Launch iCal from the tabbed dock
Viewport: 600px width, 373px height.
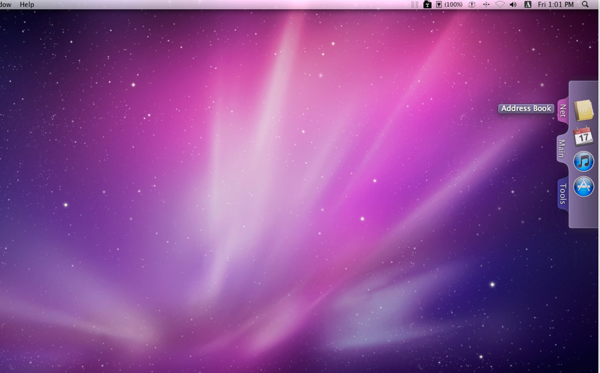click(x=583, y=136)
